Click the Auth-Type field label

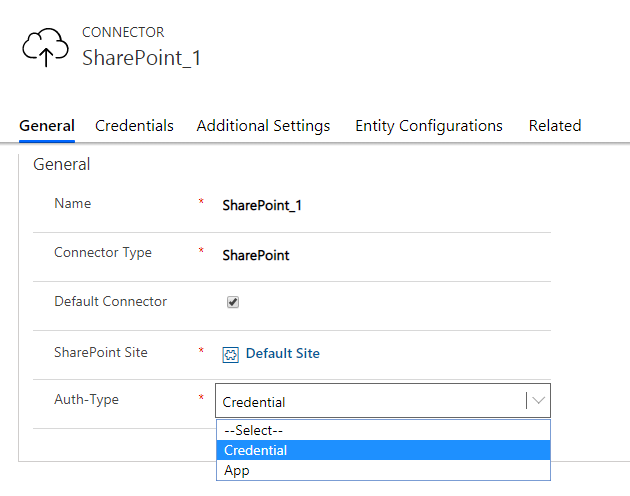pos(86,400)
